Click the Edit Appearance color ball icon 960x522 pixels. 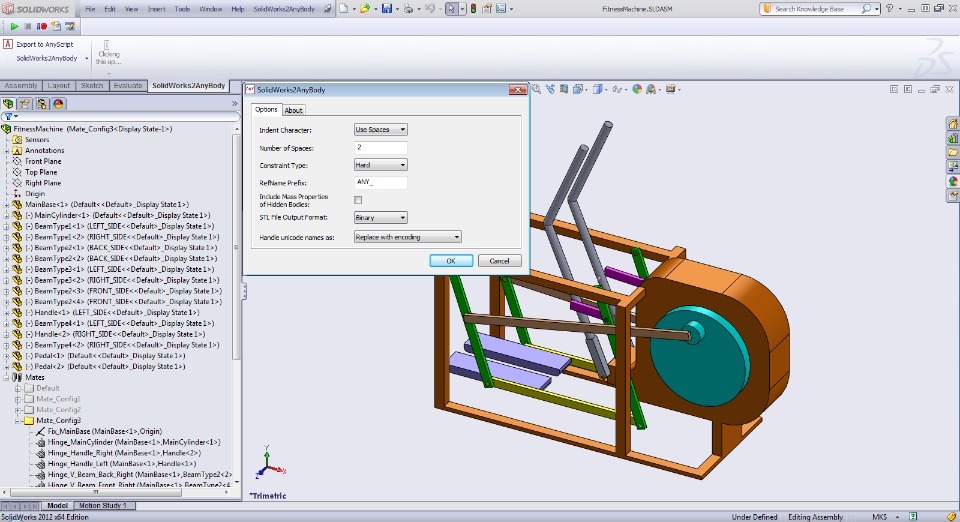pos(637,89)
